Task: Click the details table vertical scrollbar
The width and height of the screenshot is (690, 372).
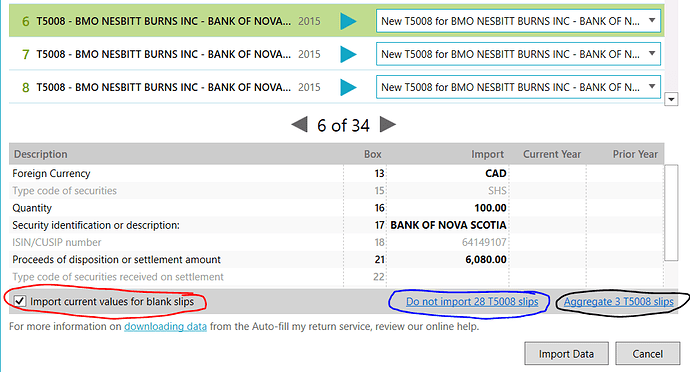Action: coord(671,213)
